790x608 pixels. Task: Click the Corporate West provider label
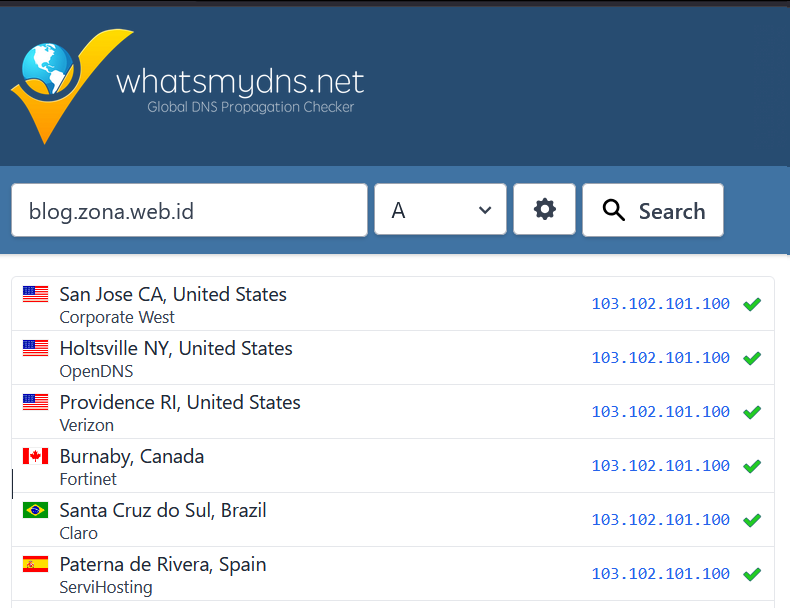117,317
